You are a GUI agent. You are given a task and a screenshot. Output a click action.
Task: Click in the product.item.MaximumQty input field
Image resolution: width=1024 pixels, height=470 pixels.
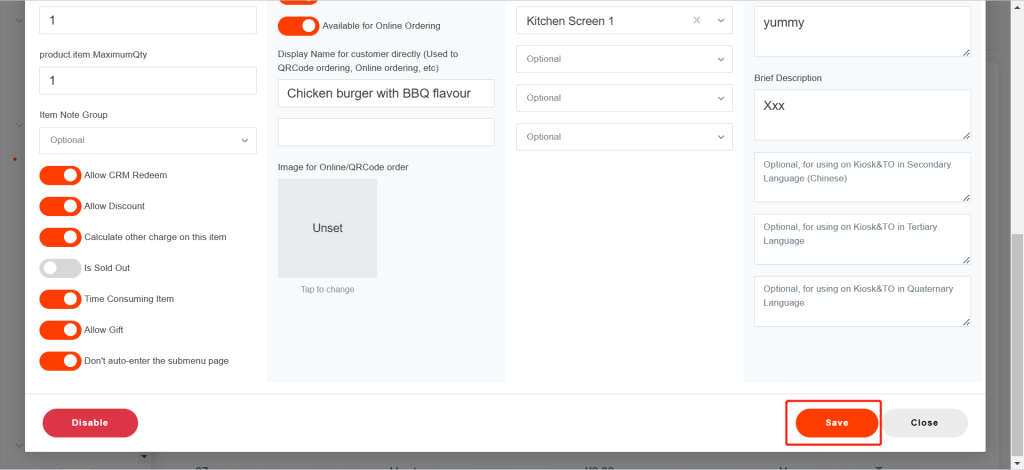click(x=147, y=81)
